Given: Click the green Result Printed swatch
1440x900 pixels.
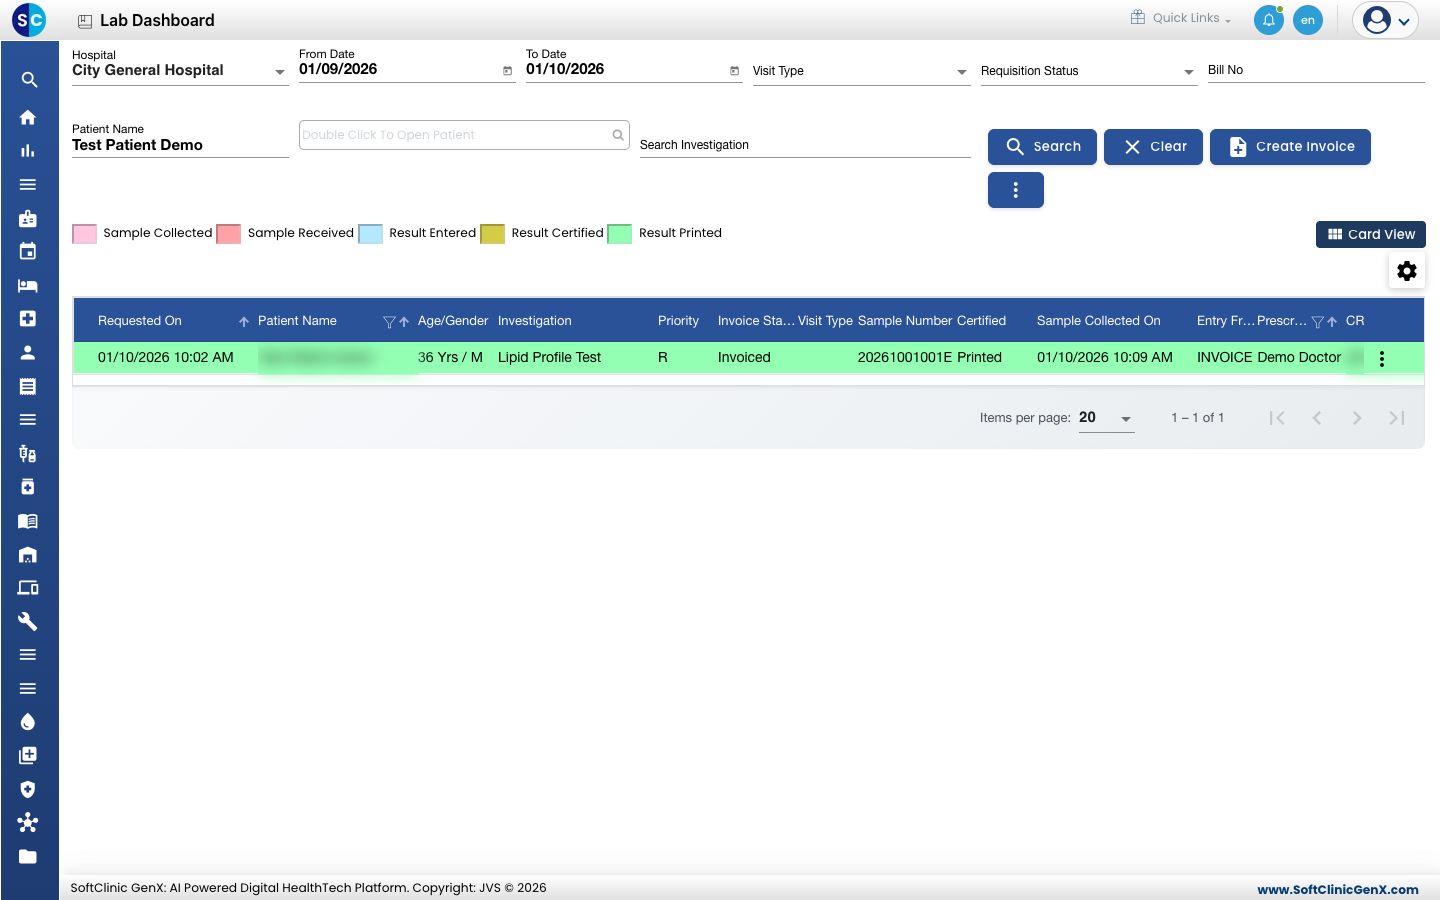Looking at the screenshot, I should [620, 234].
